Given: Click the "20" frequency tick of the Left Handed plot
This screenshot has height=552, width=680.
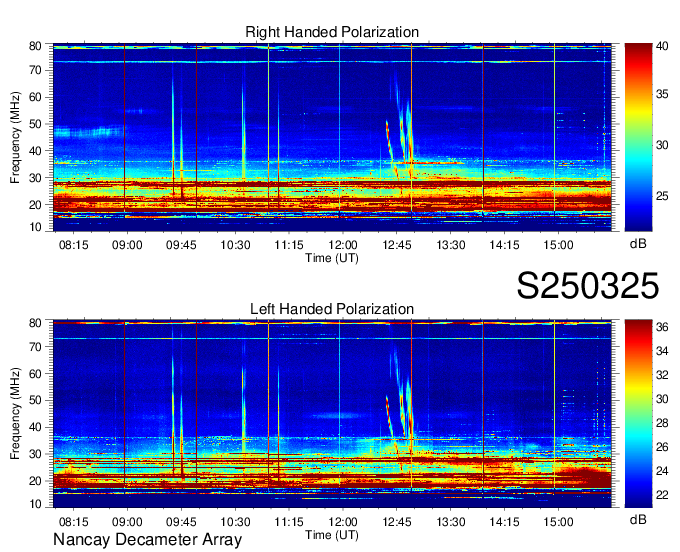Looking at the screenshot, I should (35, 481).
